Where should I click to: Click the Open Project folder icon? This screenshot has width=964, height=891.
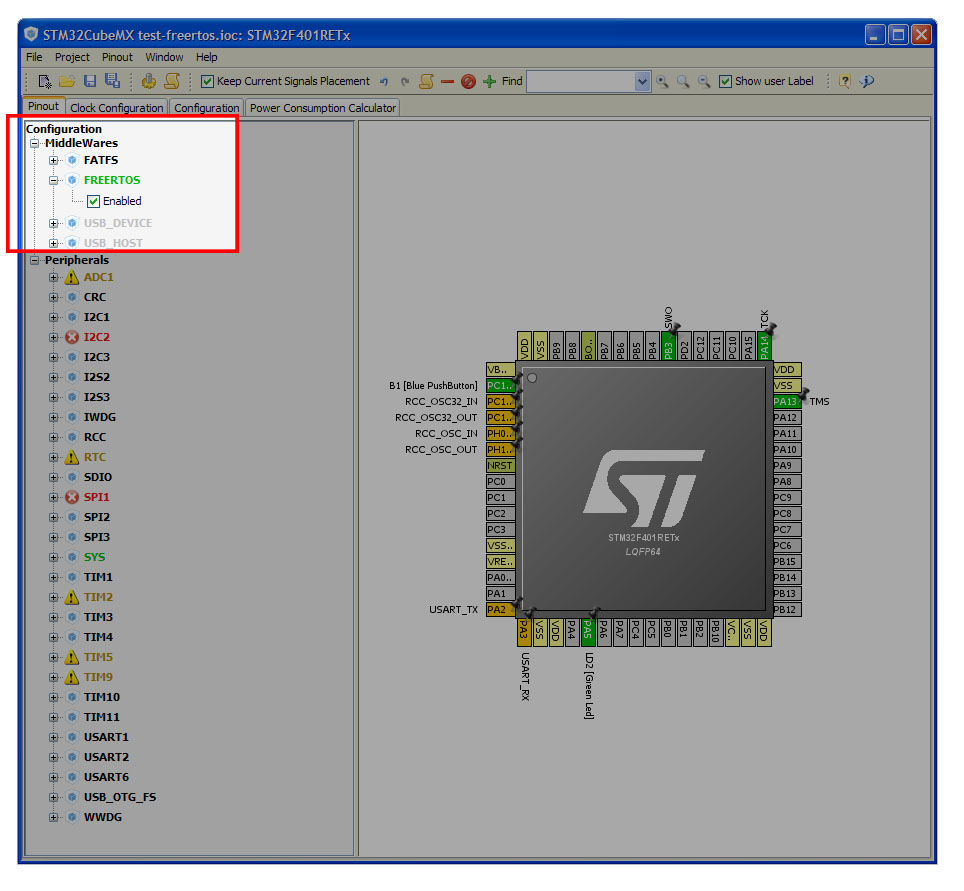[x=67, y=81]
